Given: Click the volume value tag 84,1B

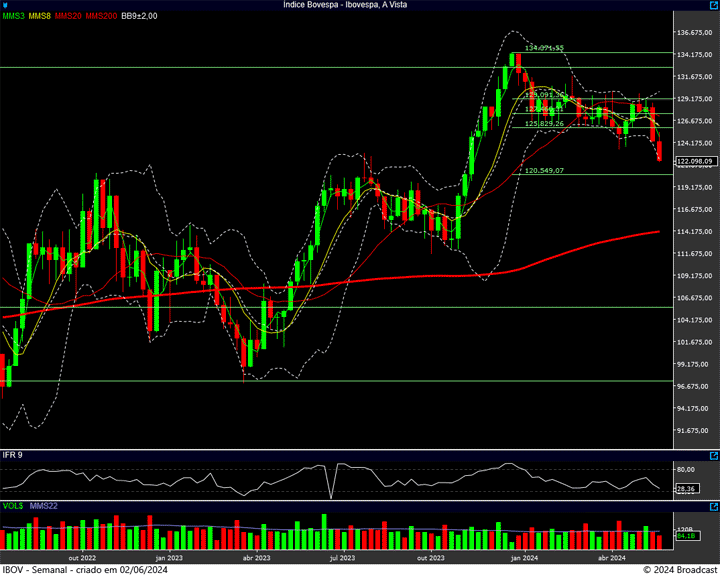Looking at the screenshot, I should [686, 537].
